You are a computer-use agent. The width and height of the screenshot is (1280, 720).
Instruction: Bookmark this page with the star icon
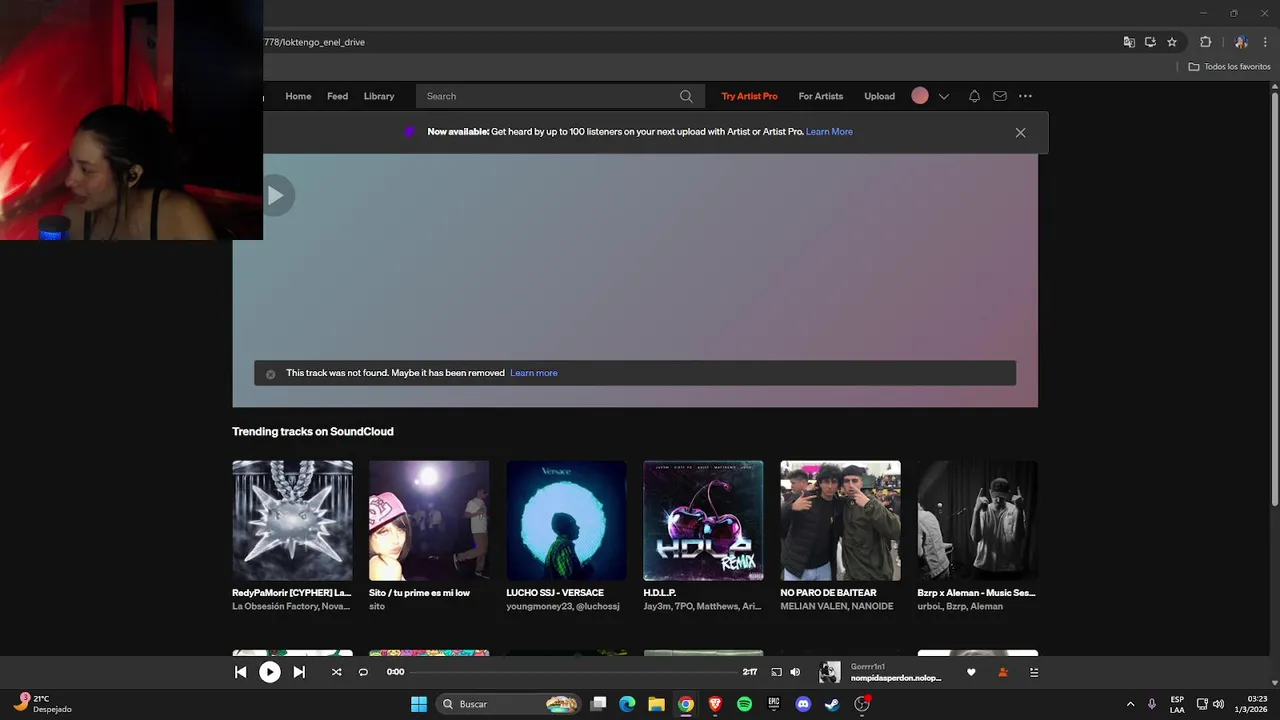point(1172,42)
